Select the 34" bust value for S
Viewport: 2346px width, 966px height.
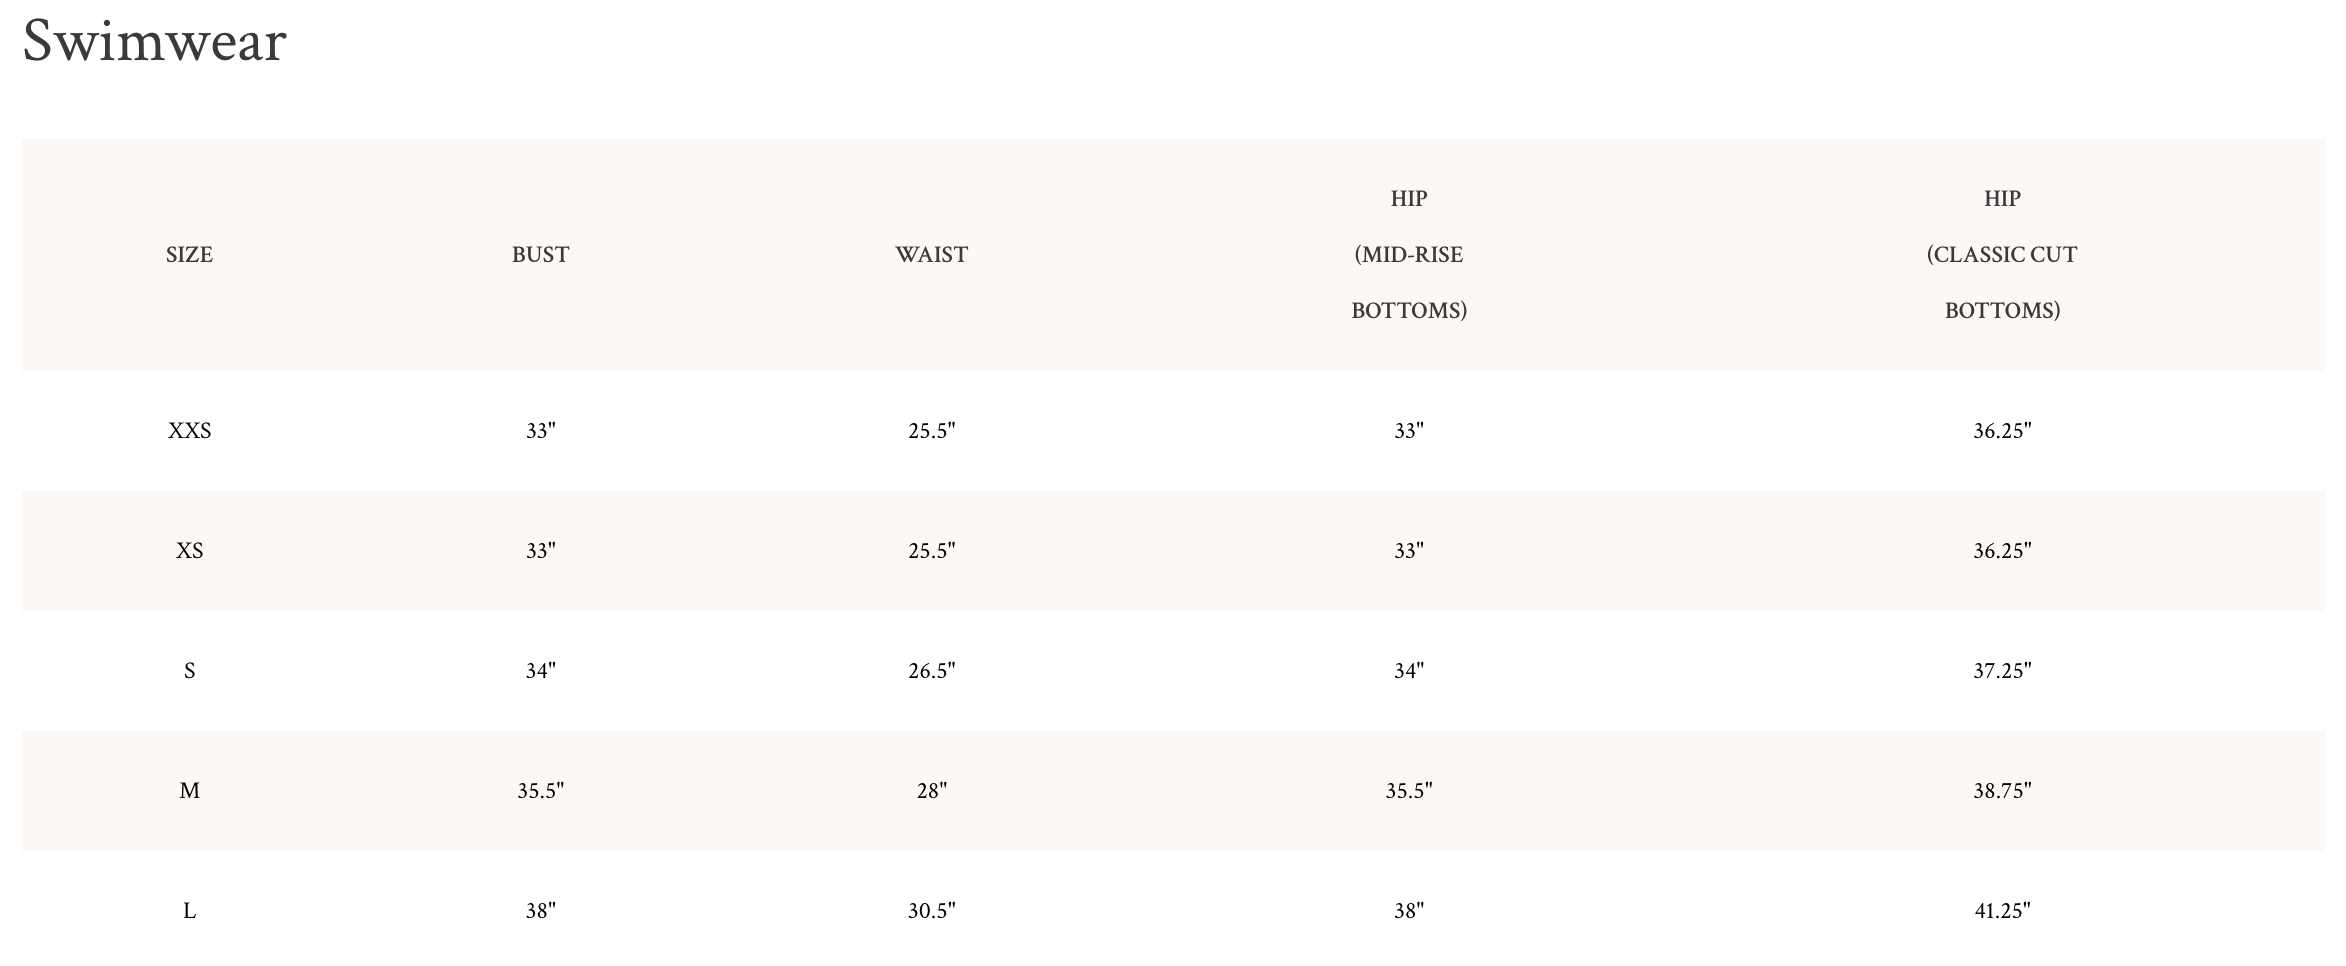click(x=540, y=671)
